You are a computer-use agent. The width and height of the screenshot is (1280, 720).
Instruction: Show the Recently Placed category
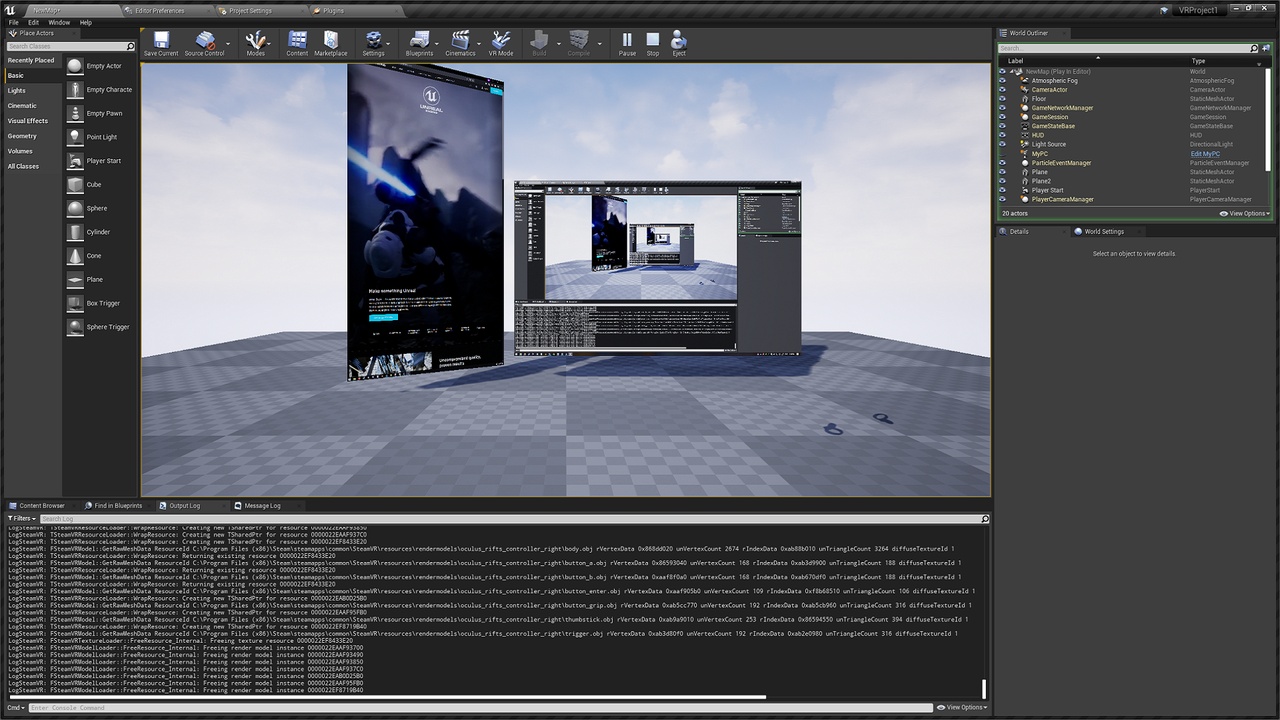[x=31, y=60]
